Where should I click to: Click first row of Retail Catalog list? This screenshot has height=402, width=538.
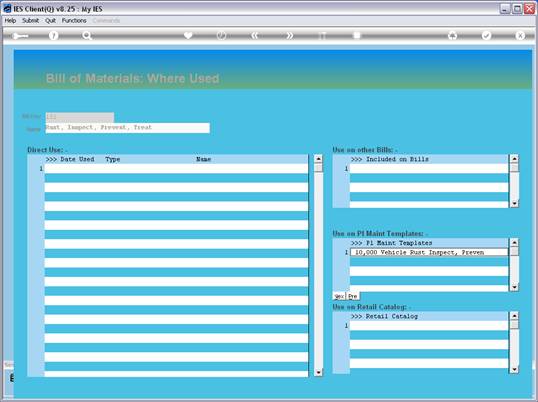429,326
